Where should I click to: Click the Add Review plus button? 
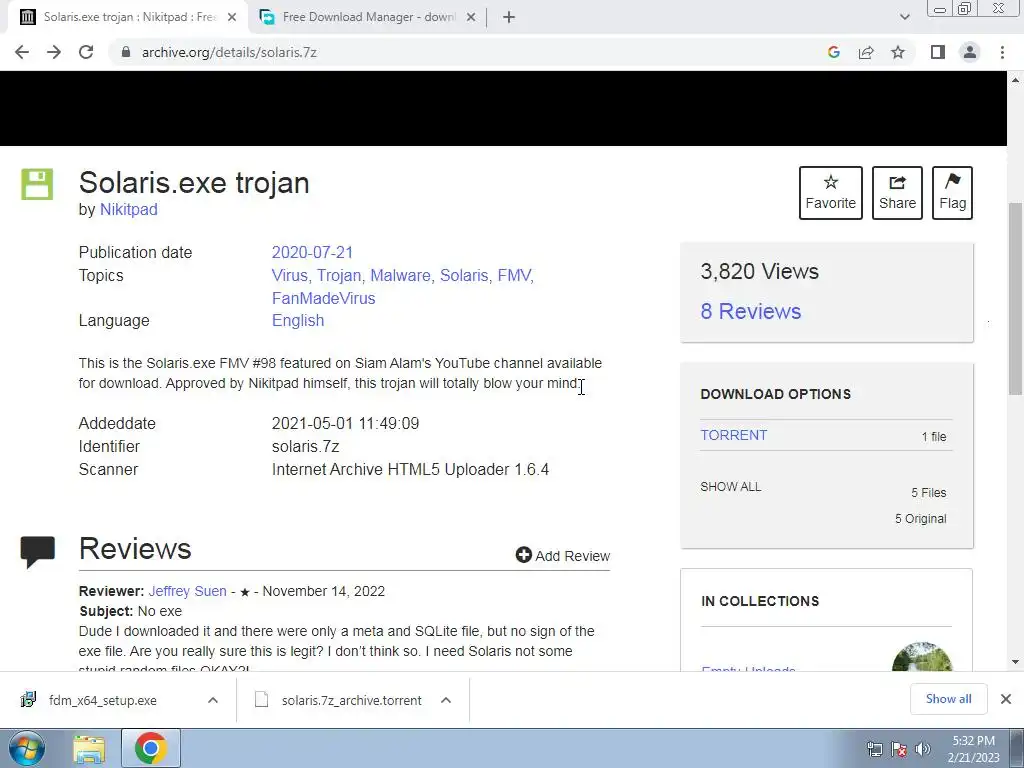click(562, 556)
